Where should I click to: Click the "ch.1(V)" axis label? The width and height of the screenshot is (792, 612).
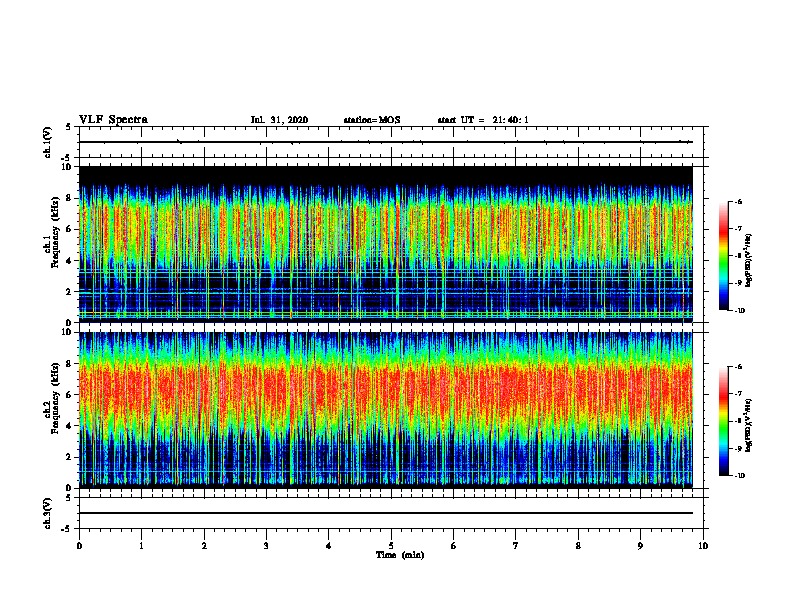click(47, 142)
